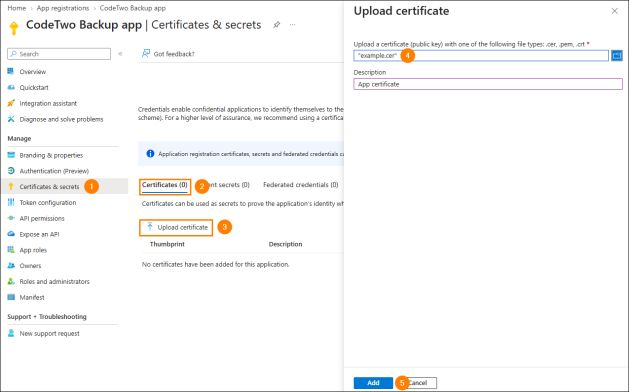The image size is (629, 392).
Task: Open the Quickstart page
Action: 34,87
